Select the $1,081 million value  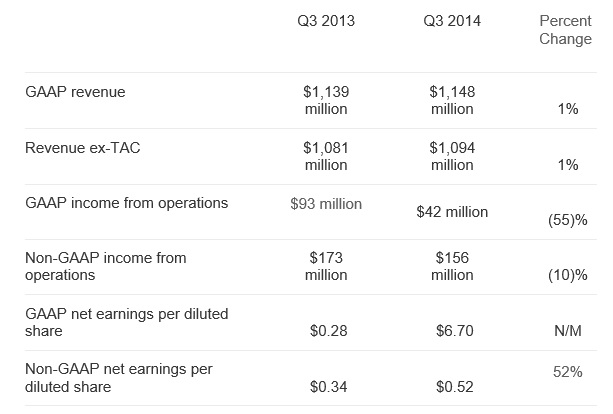pyautogui.click(x=325, y=156)
